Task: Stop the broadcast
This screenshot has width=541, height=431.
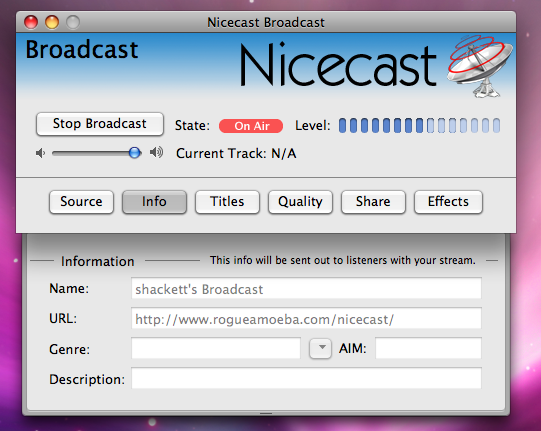Action: click(x=100, y=124)
